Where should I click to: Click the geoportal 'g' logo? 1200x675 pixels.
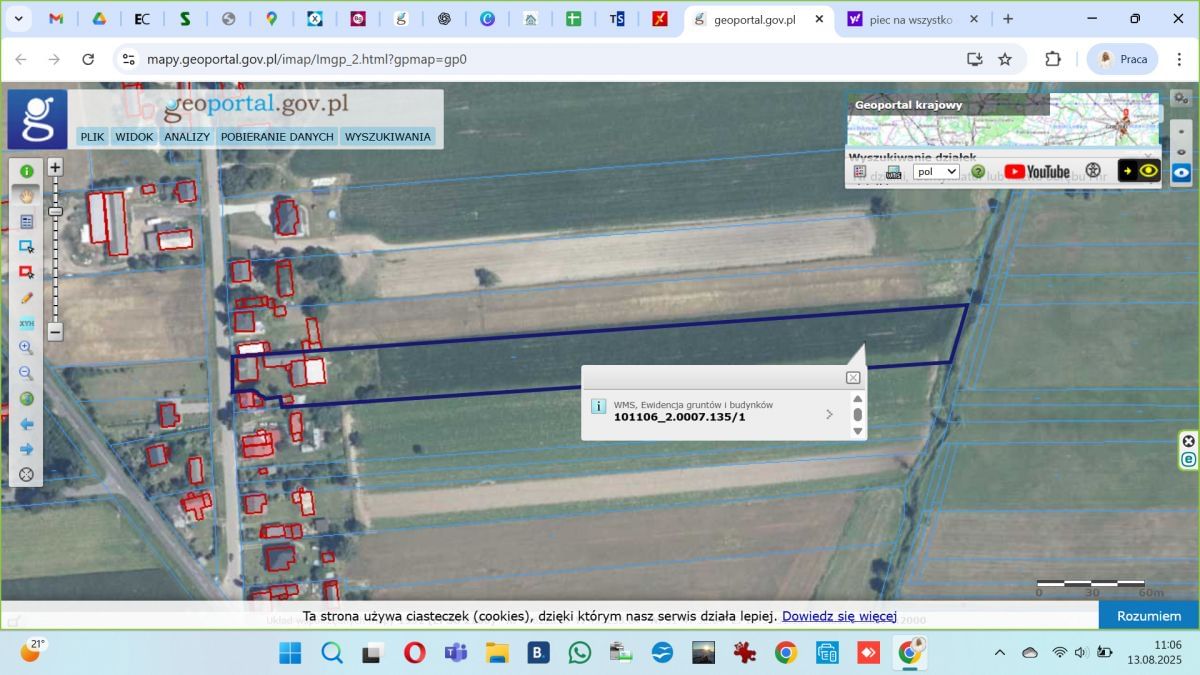pos(37,119)
